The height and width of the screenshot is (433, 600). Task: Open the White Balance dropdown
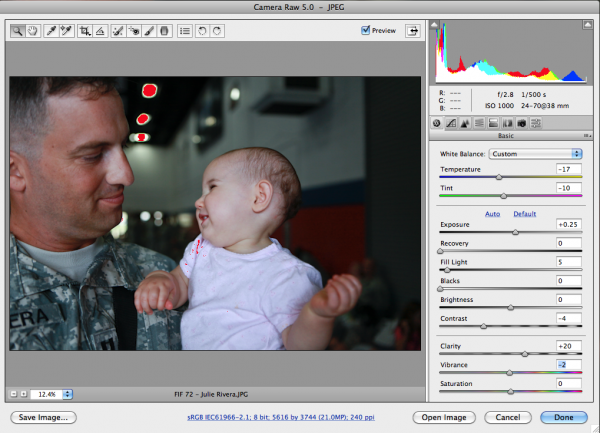pyautogui.click(x=535, y=154)
